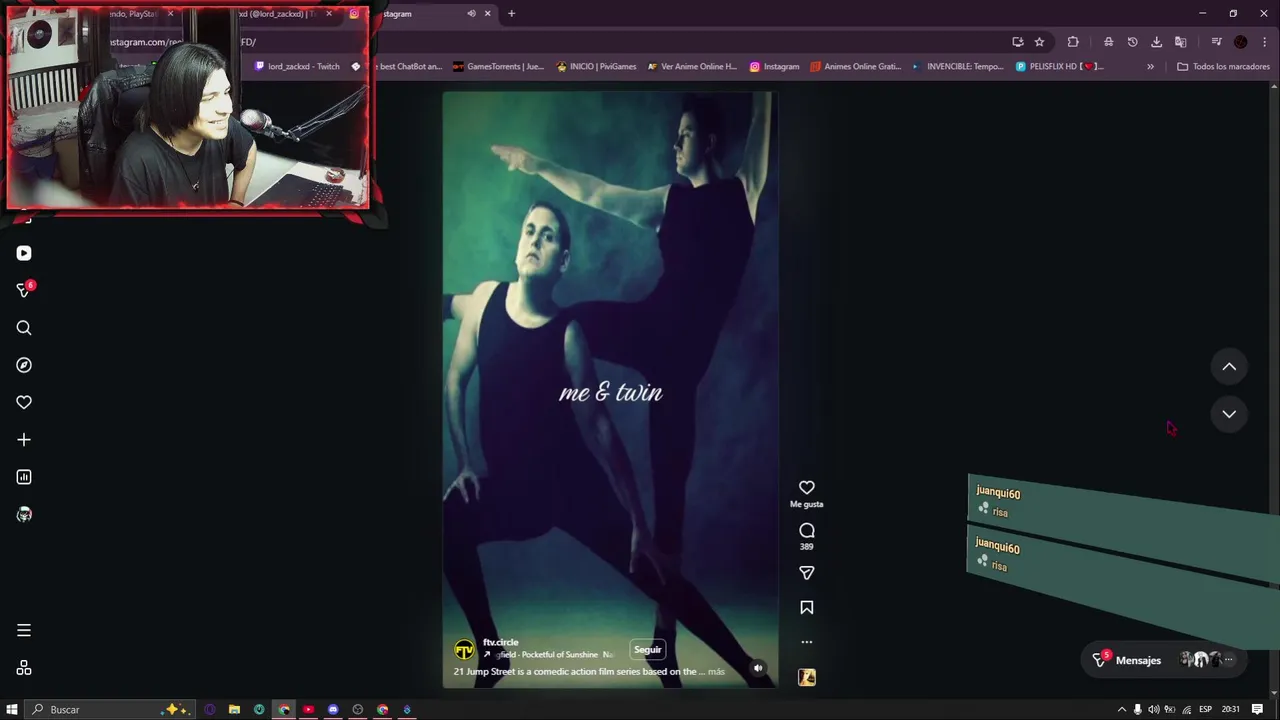
Task: Open OBS Studio from the taskbar
Action: coord(358,709)
